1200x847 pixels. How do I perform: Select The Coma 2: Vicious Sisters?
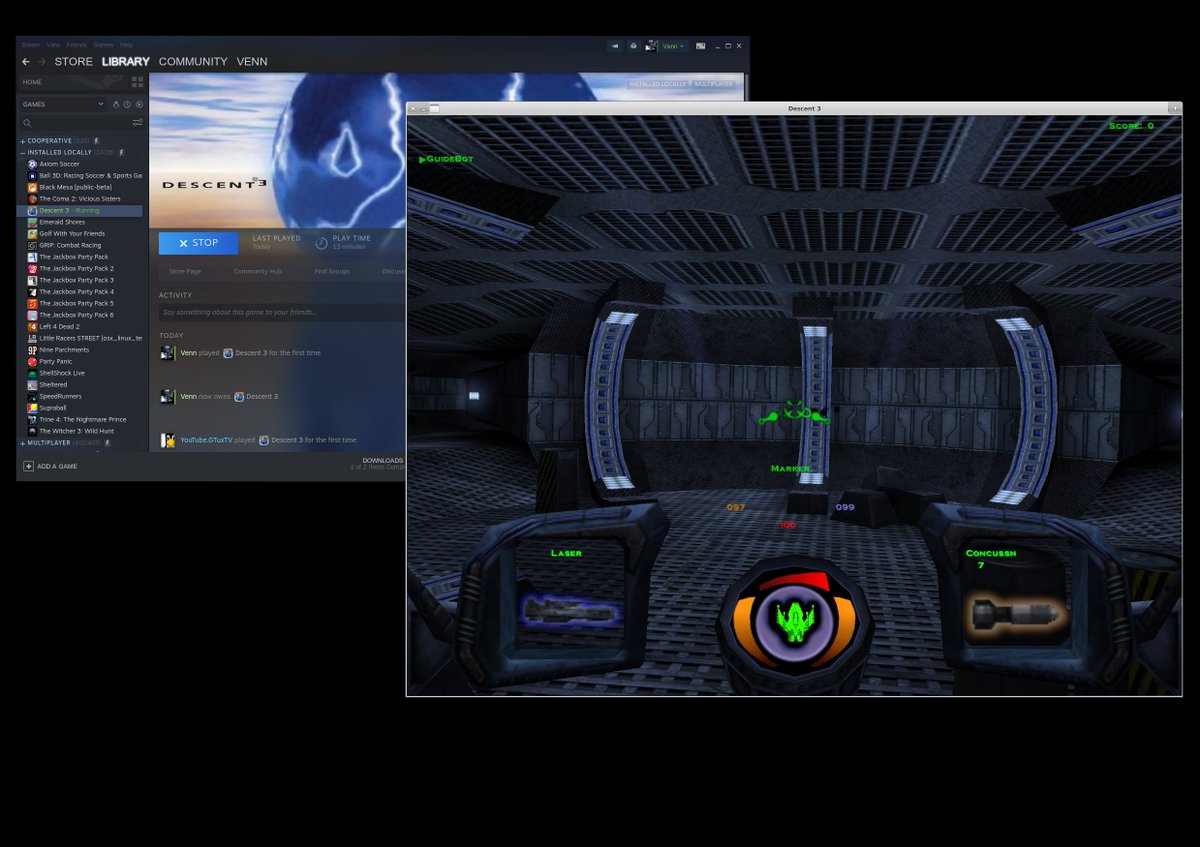click(81, 199)
